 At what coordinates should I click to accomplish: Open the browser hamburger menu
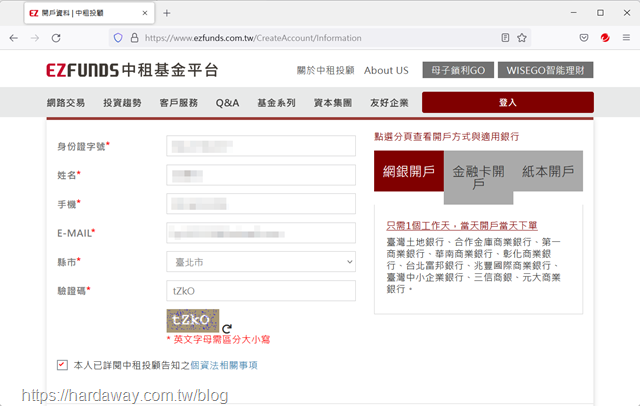[626, 38]
